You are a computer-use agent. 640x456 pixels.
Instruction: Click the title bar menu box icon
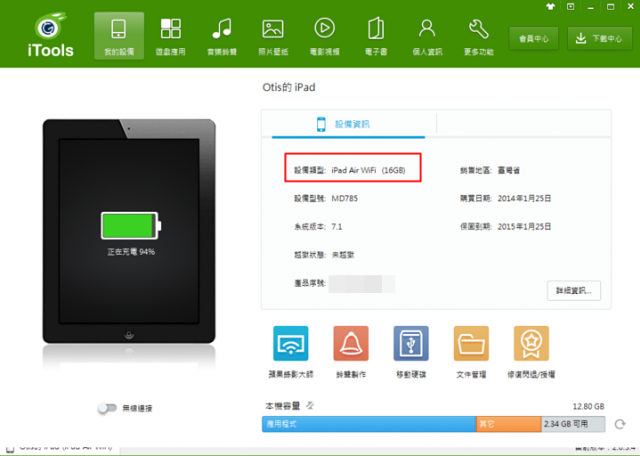pyautogui.click(x=571, y=7)
